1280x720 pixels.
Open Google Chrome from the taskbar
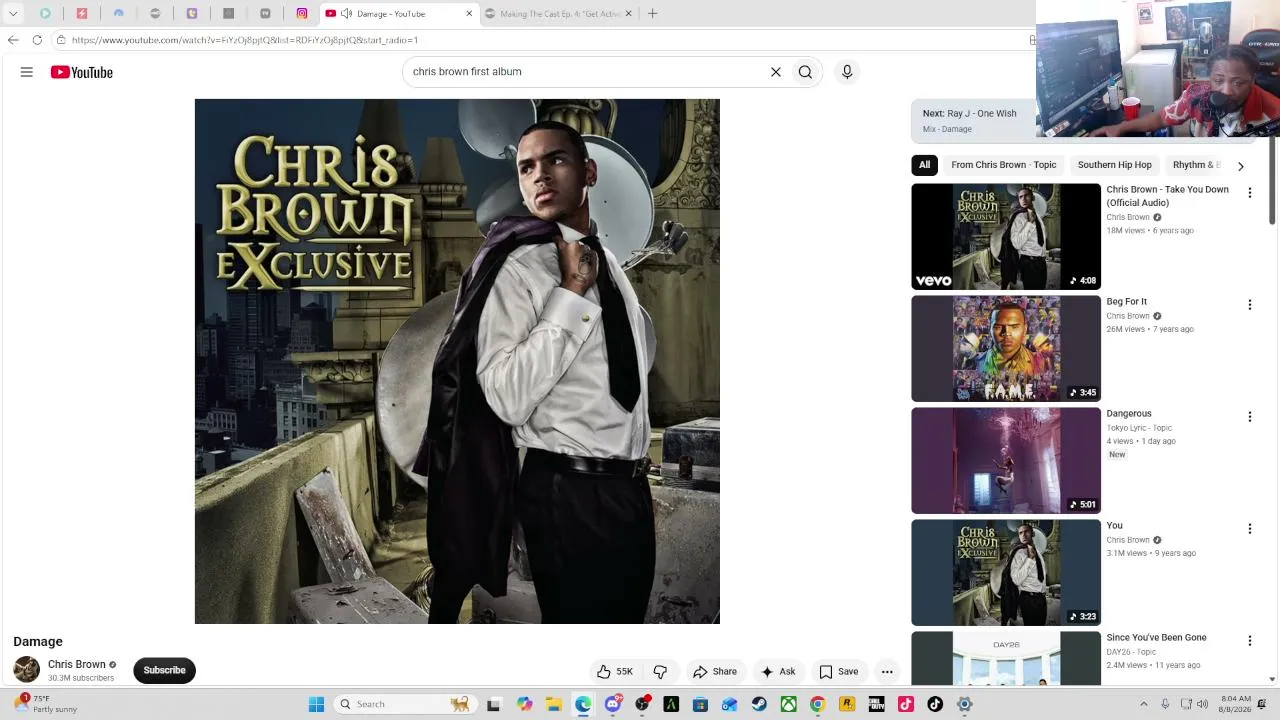pos(817,704)
